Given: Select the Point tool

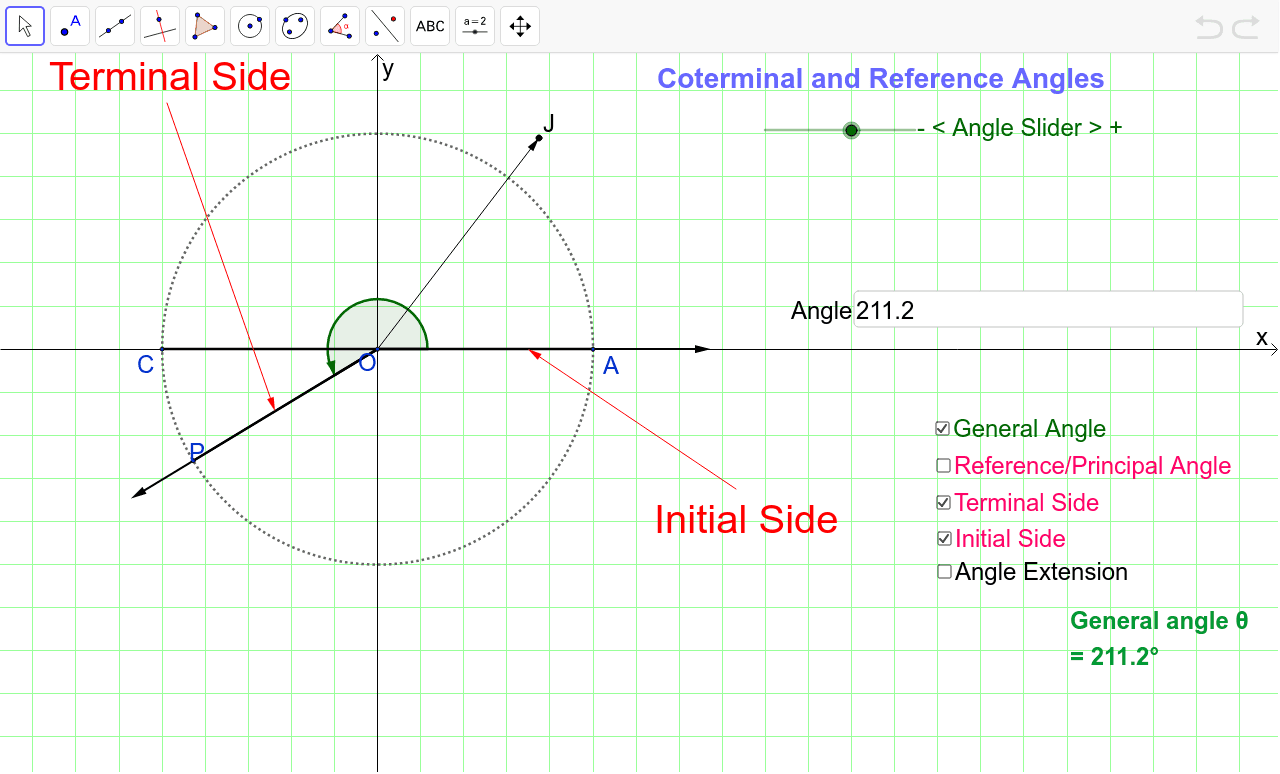Looking at the screenshot, I should pyautogui.click(x=70, y=26).
